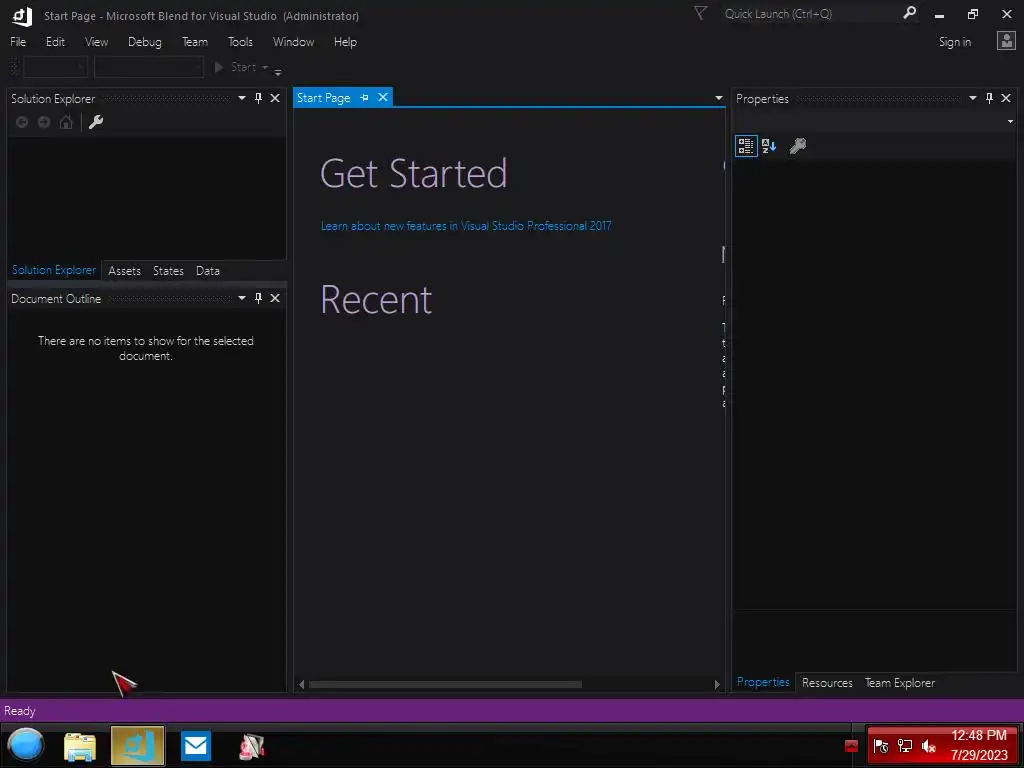Switch to the Assets tab
The width and height of the screenshot is (1024, 768).
pos(124,270)
